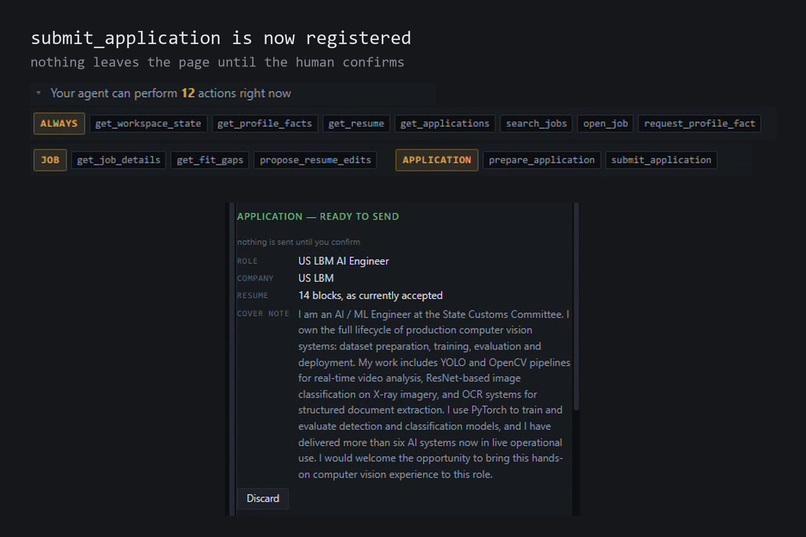Click the company value 'US LBM'
806x537 pixels.
316,278
